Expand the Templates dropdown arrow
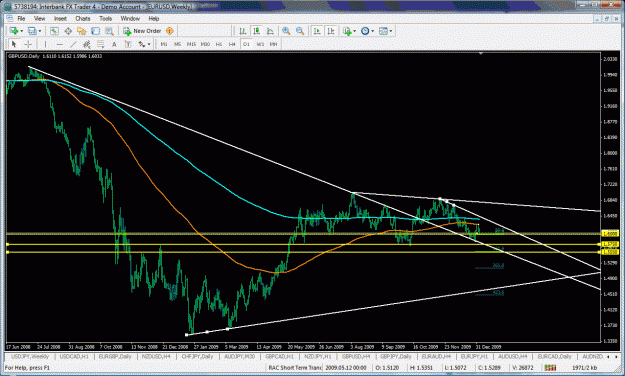Image resolution: width=625 pixels, height=376 pixels. [391, 31]
